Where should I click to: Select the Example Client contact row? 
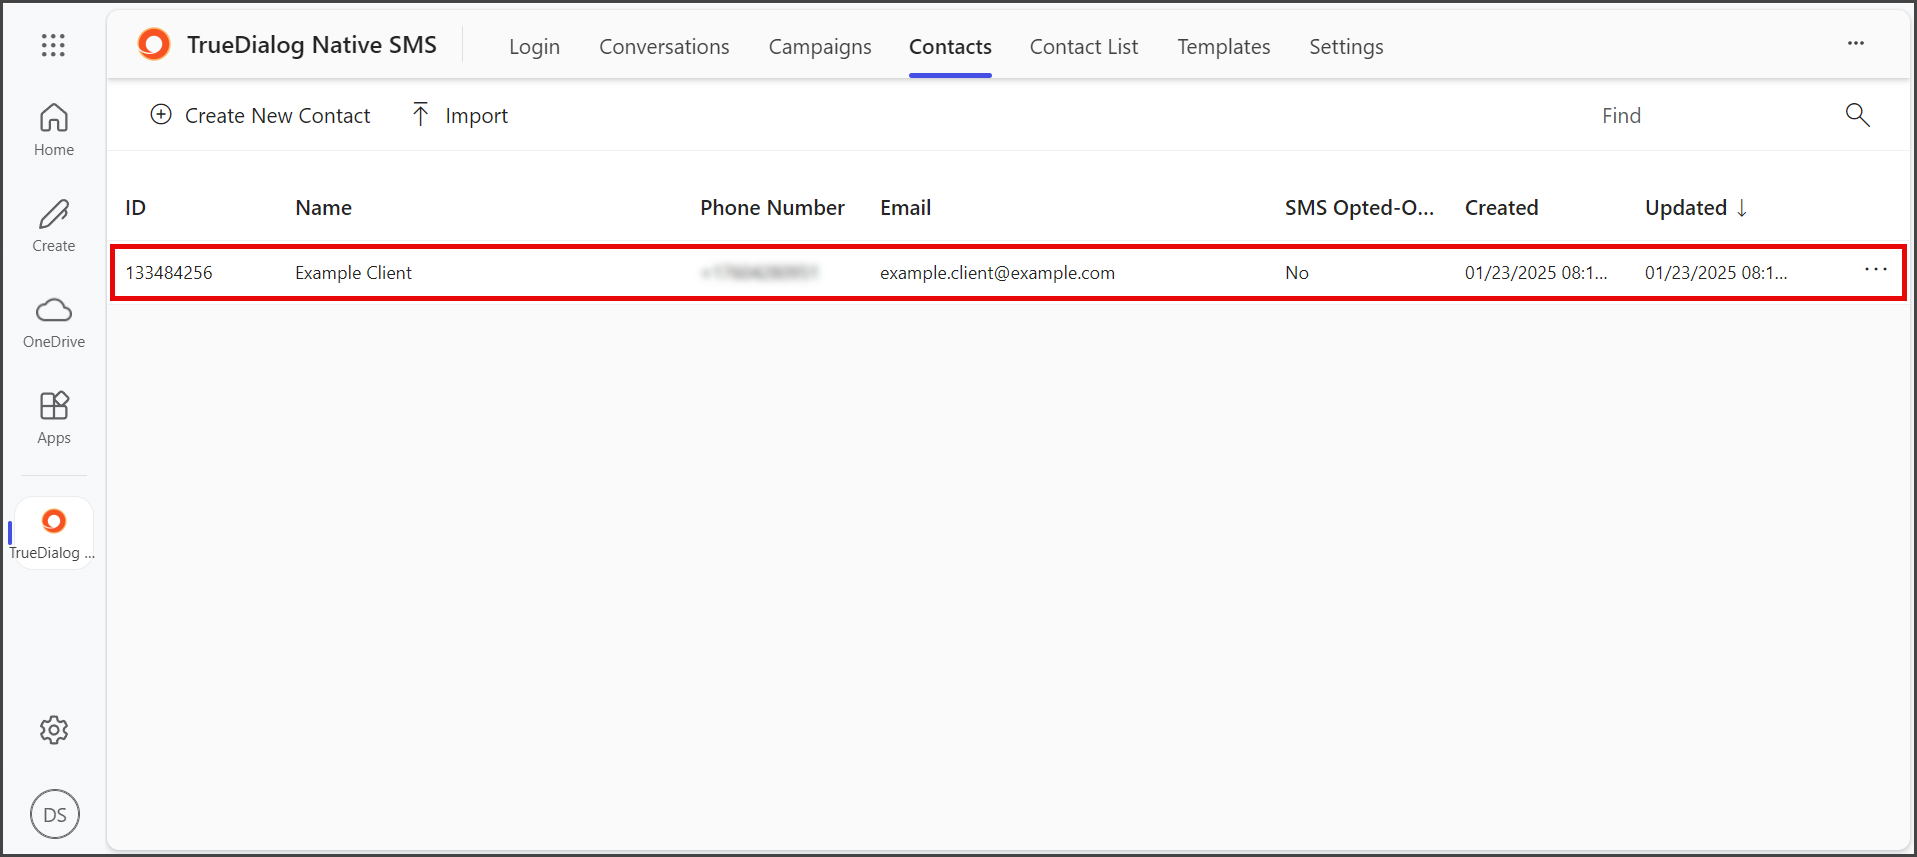point(1008,272)
